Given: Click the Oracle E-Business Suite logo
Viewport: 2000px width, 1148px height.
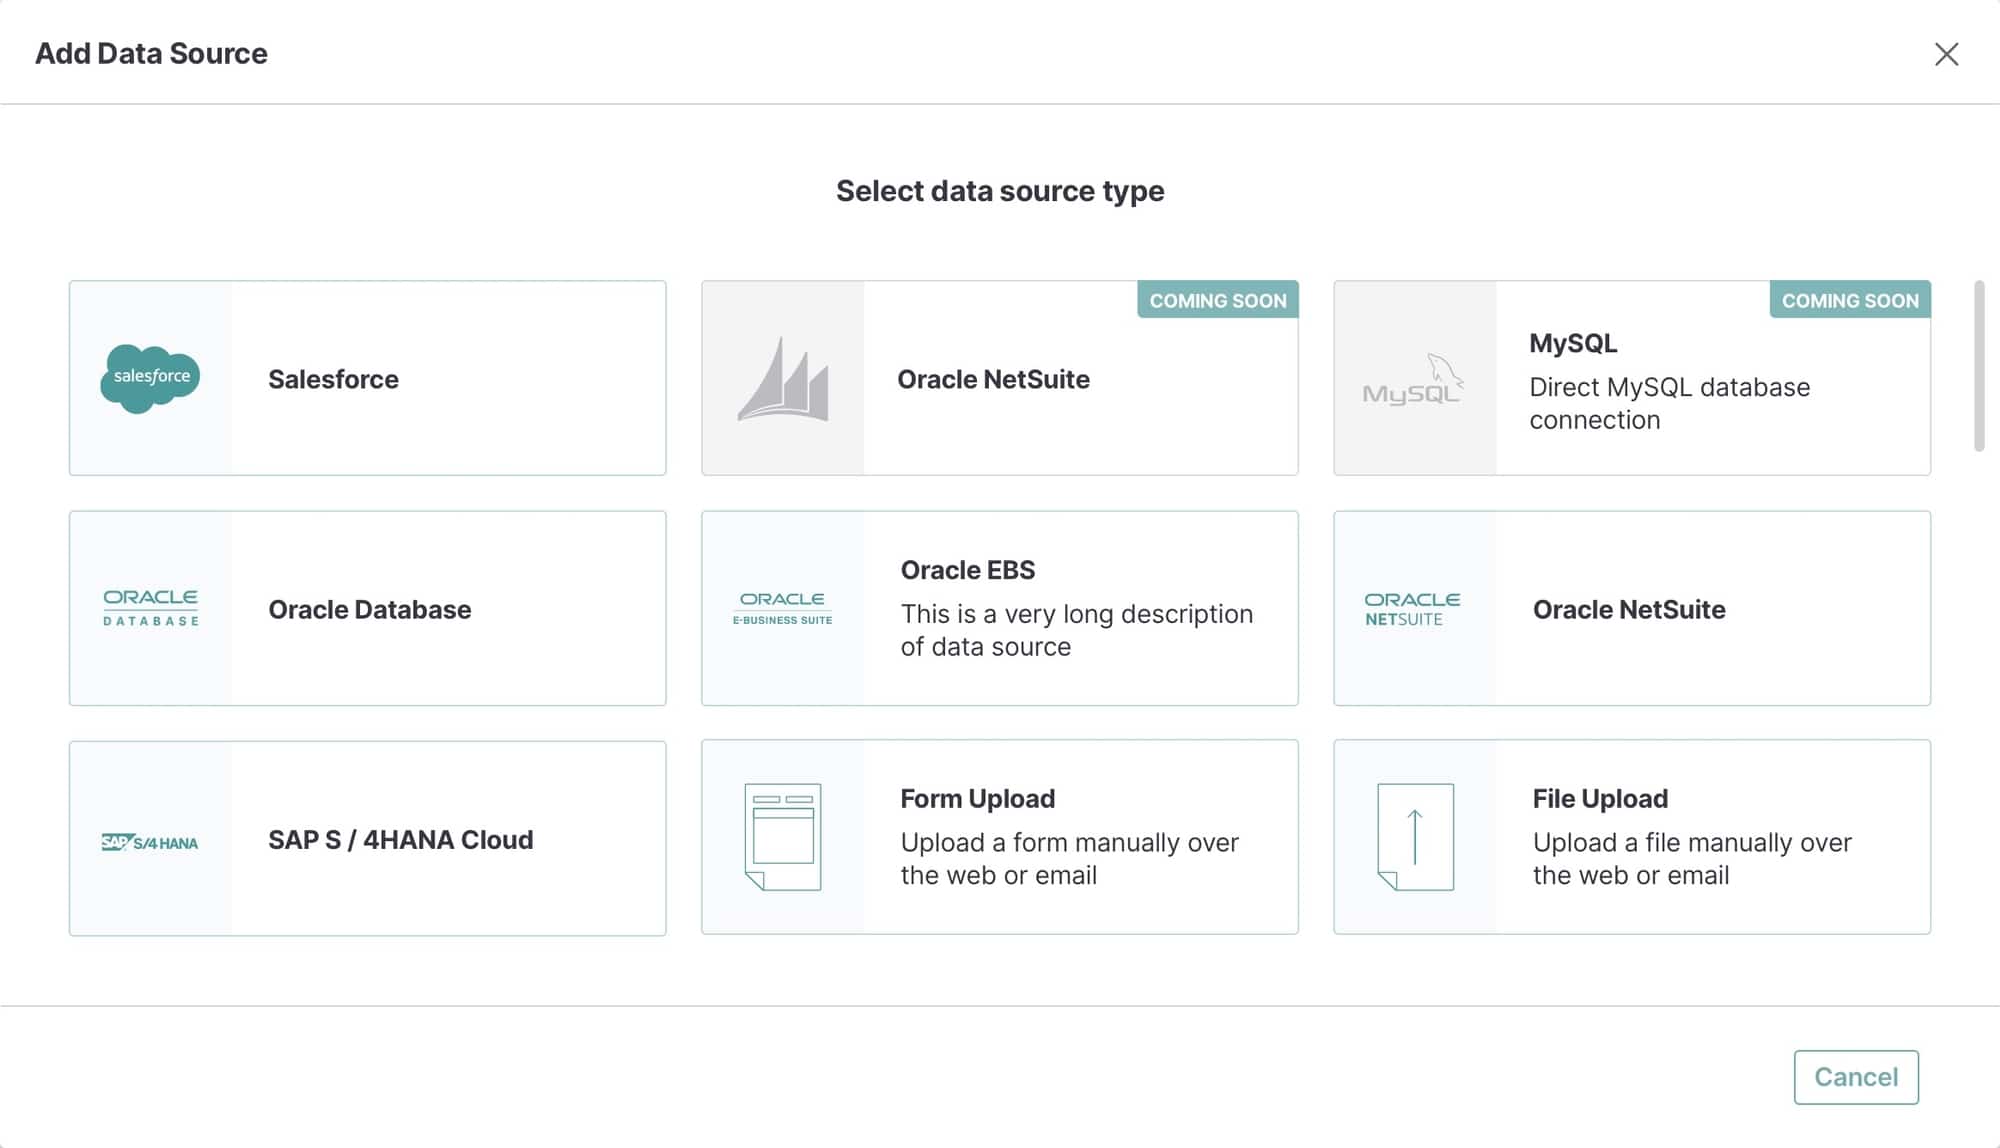Looking at the screenshot, I should [783, 608].
